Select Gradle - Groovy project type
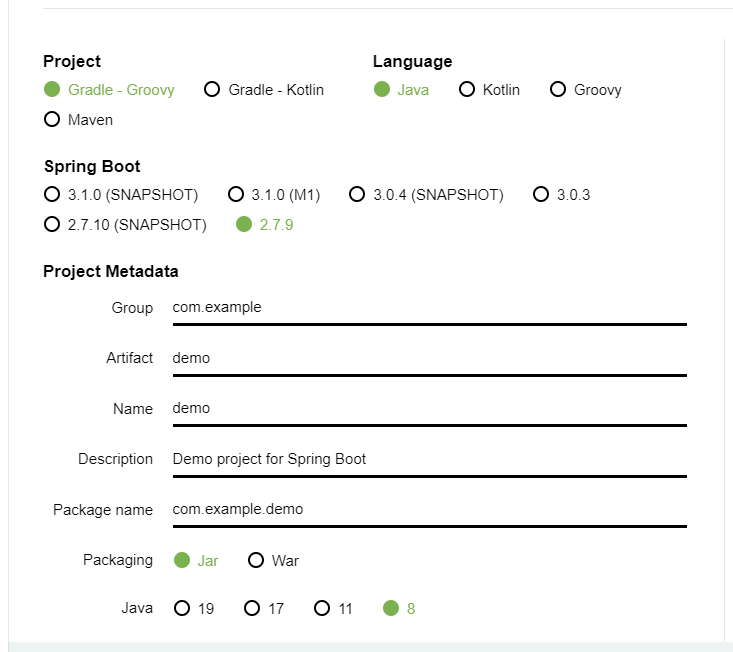733x652 pixels. pyautogui.click(x=109, y=89)
